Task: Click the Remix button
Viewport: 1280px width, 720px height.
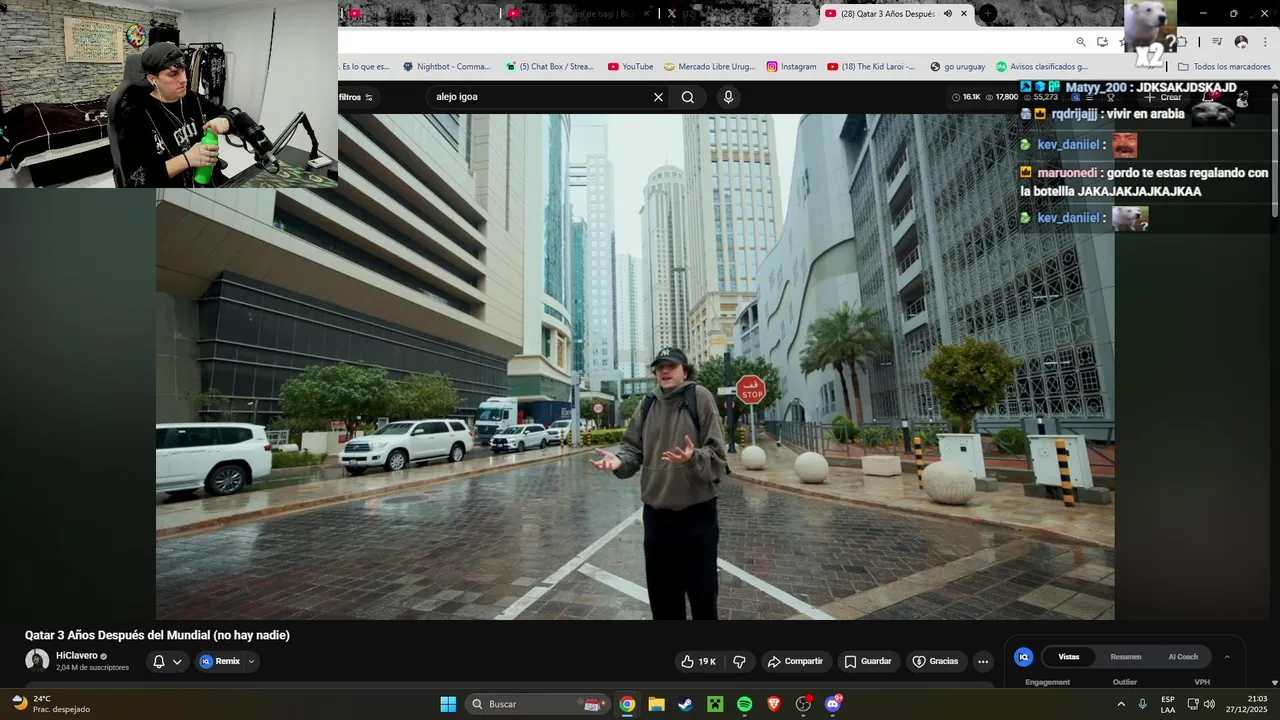Action: point(220,661)
